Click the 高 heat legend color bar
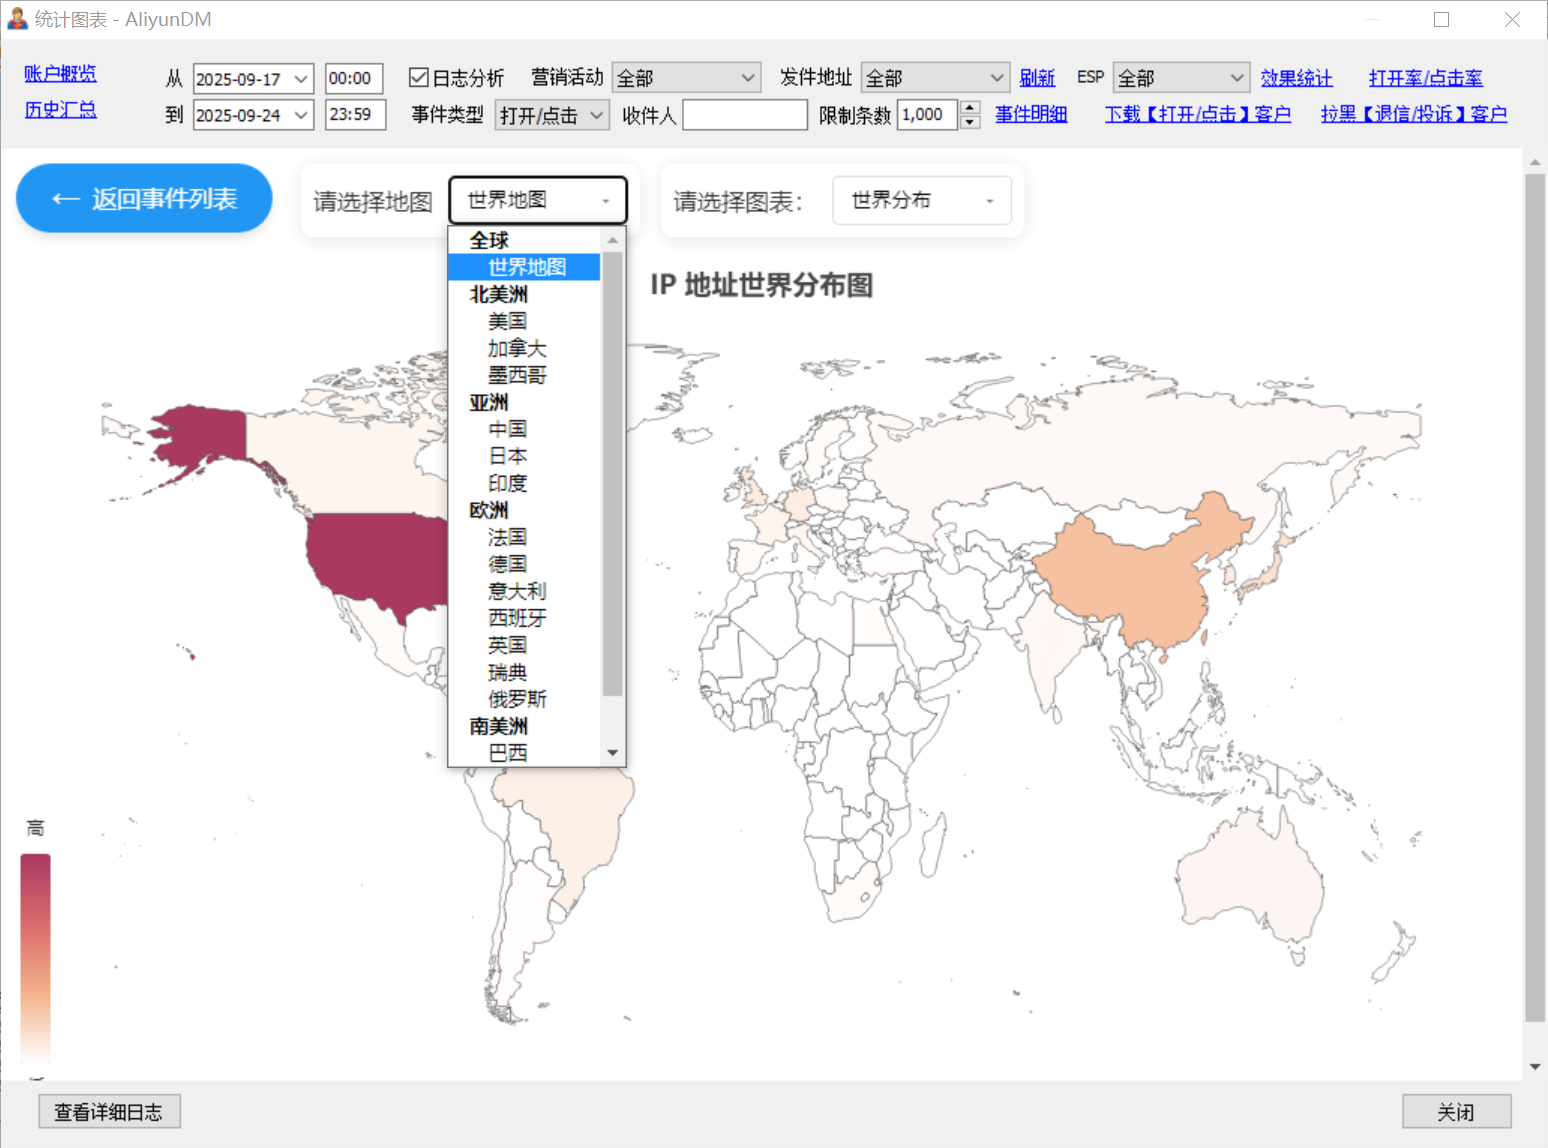Viewport: 1548px width, 1148px height. point(36,955)
